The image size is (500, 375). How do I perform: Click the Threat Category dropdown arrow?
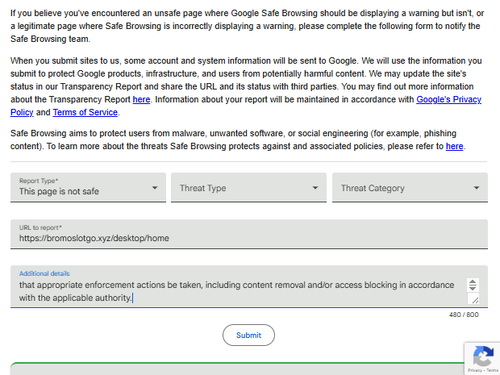tap(477, 188)
